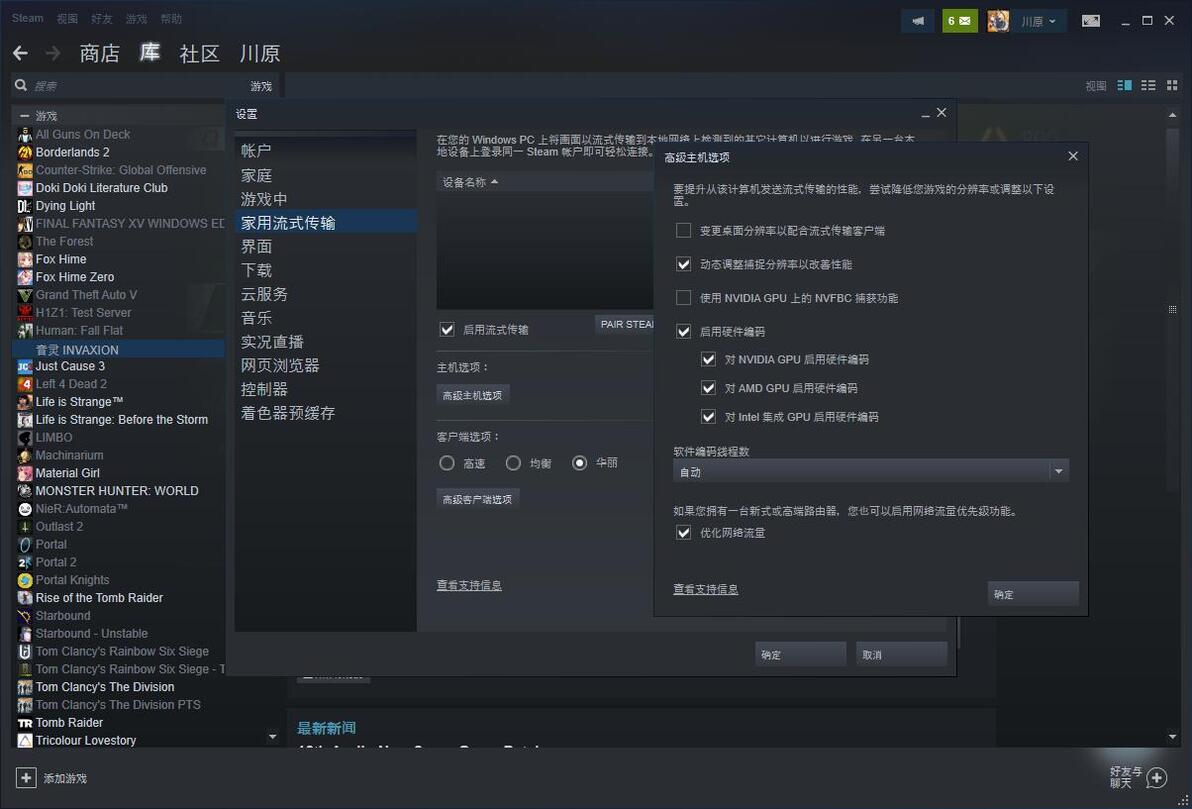This screenshot has height=809, width=1192.
Task: Open the 川原 account dropdown
Action: click(x=1038, y=21)
